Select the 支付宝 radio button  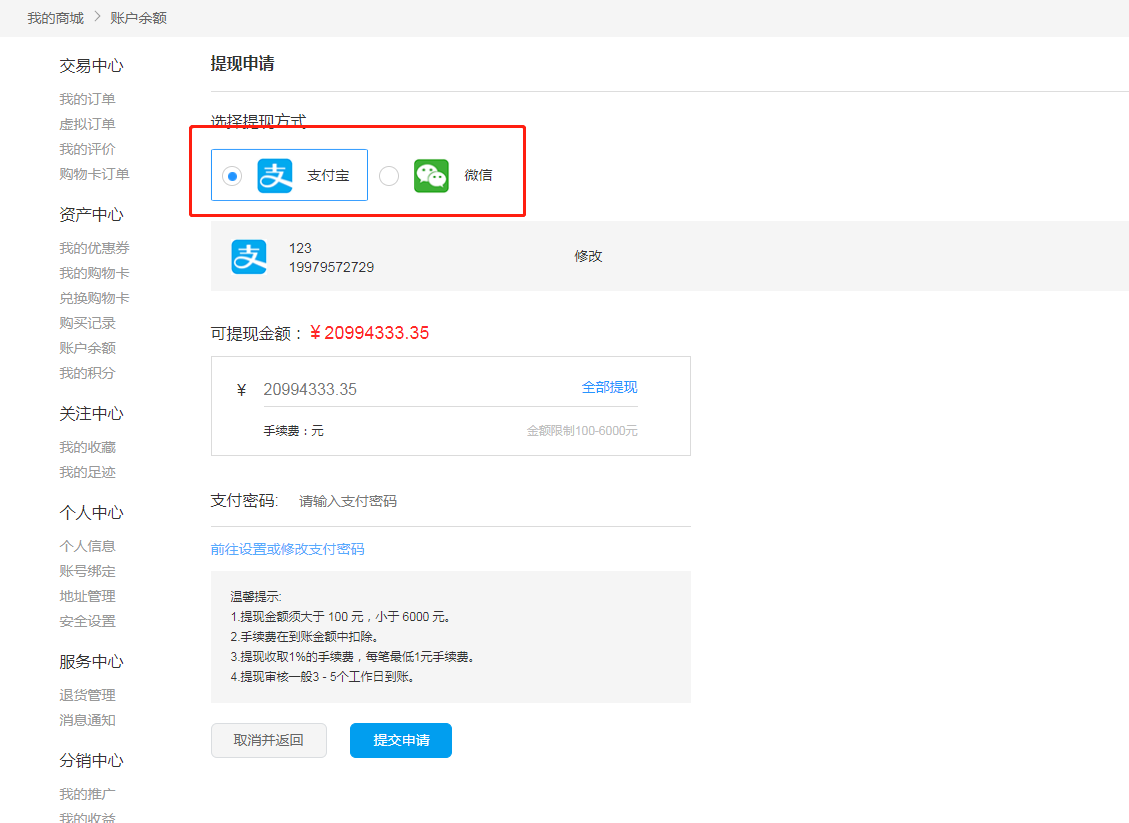(232, 176)
